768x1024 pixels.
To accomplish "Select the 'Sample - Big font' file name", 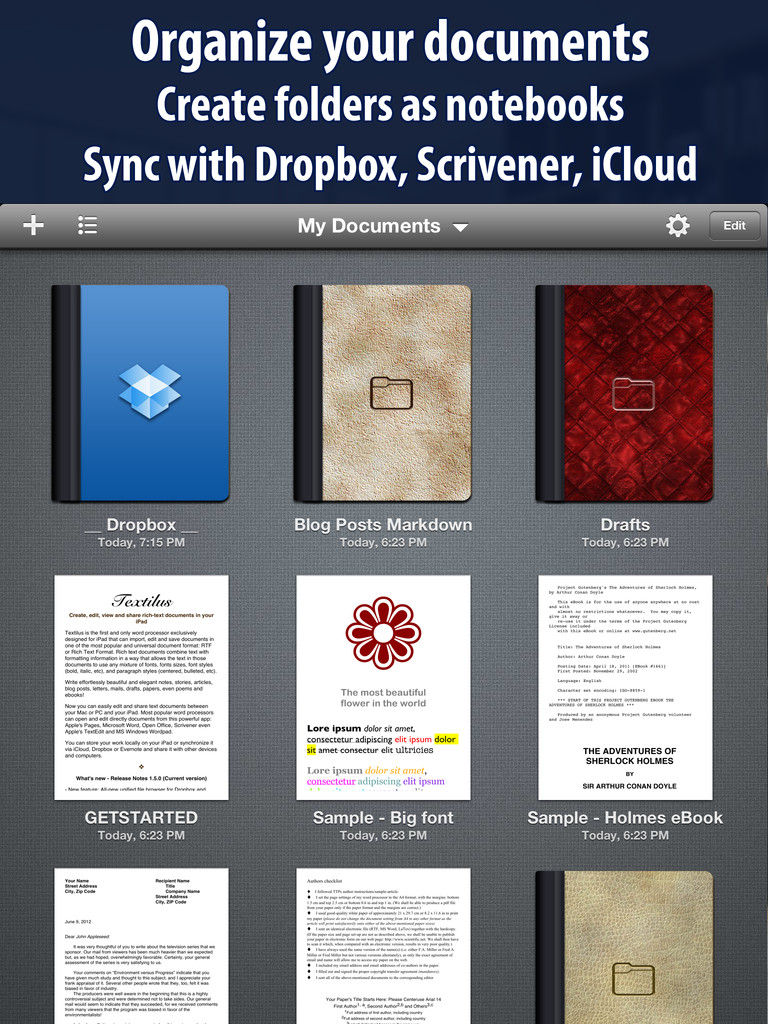I will pos(383,818).
